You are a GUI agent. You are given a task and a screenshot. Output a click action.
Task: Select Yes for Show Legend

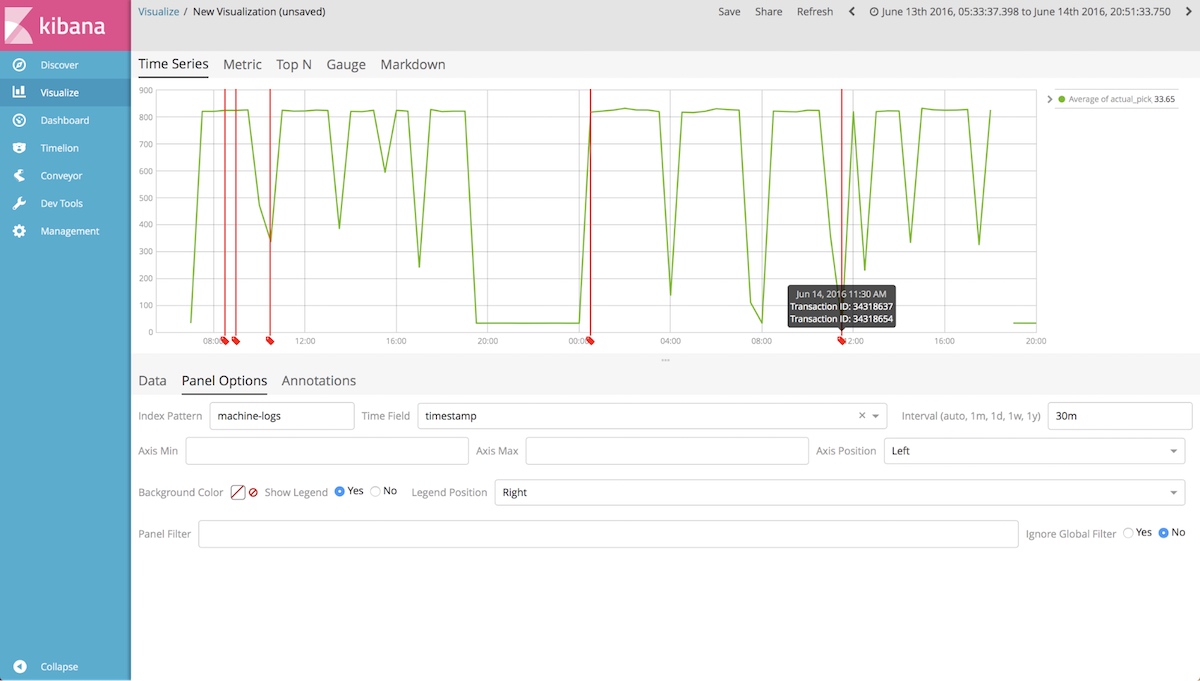(x=339, y=491)
